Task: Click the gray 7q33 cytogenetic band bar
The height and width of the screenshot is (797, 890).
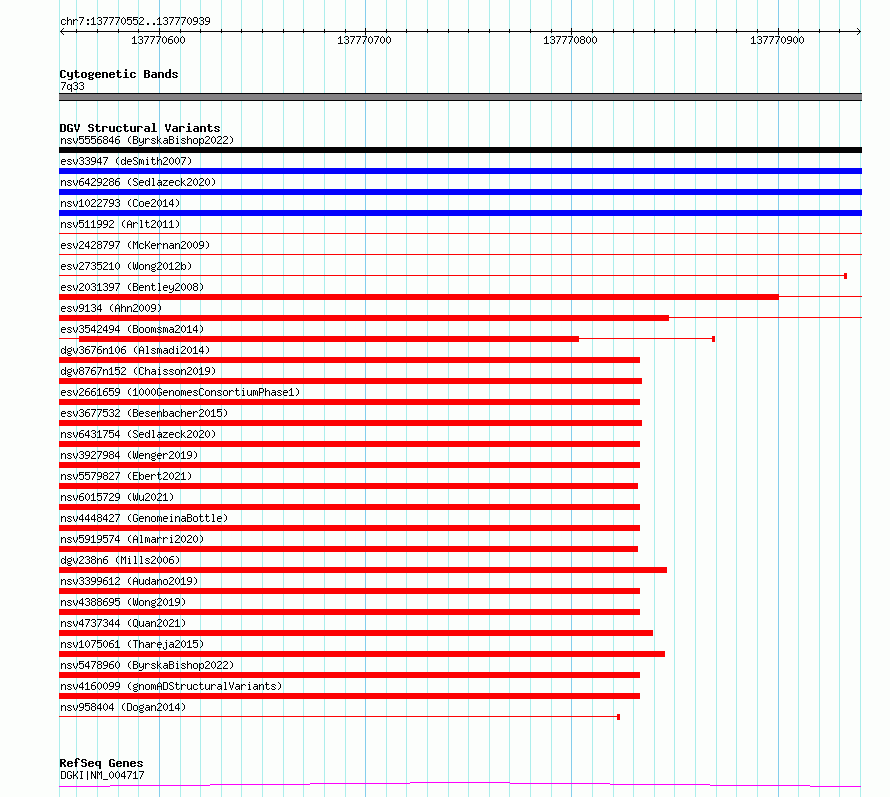Action: (x=460, y=97)
